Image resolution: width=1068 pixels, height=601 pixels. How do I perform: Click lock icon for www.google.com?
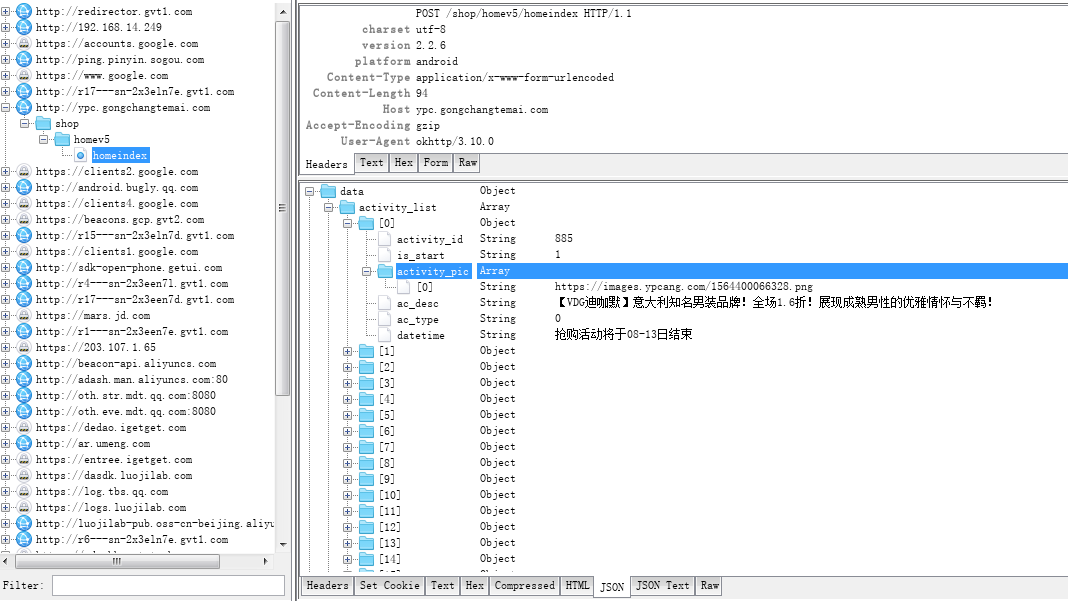24,75
